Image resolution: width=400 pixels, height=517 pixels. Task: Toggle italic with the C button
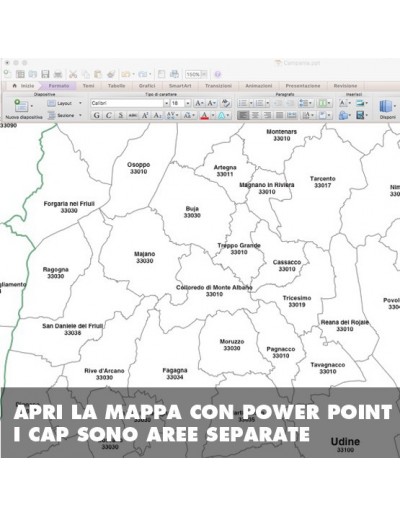tap(108, 115)
